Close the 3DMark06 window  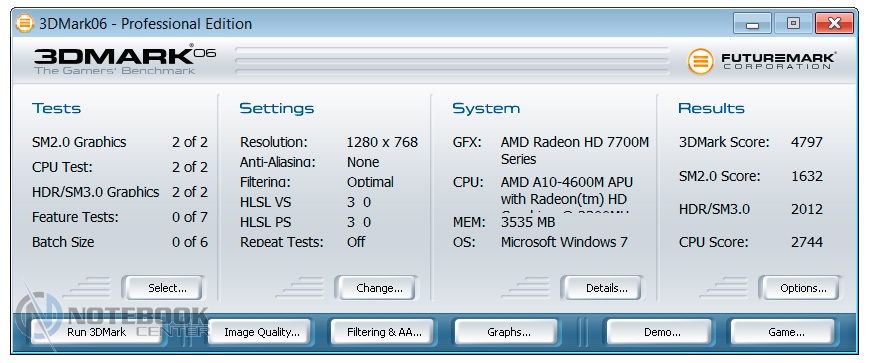pyautogui.click(x=834, y=24)
